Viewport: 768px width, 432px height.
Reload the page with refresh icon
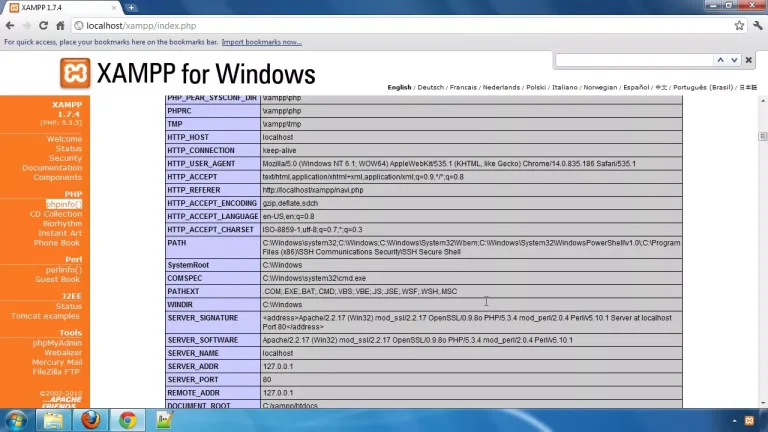pos(44,25)
